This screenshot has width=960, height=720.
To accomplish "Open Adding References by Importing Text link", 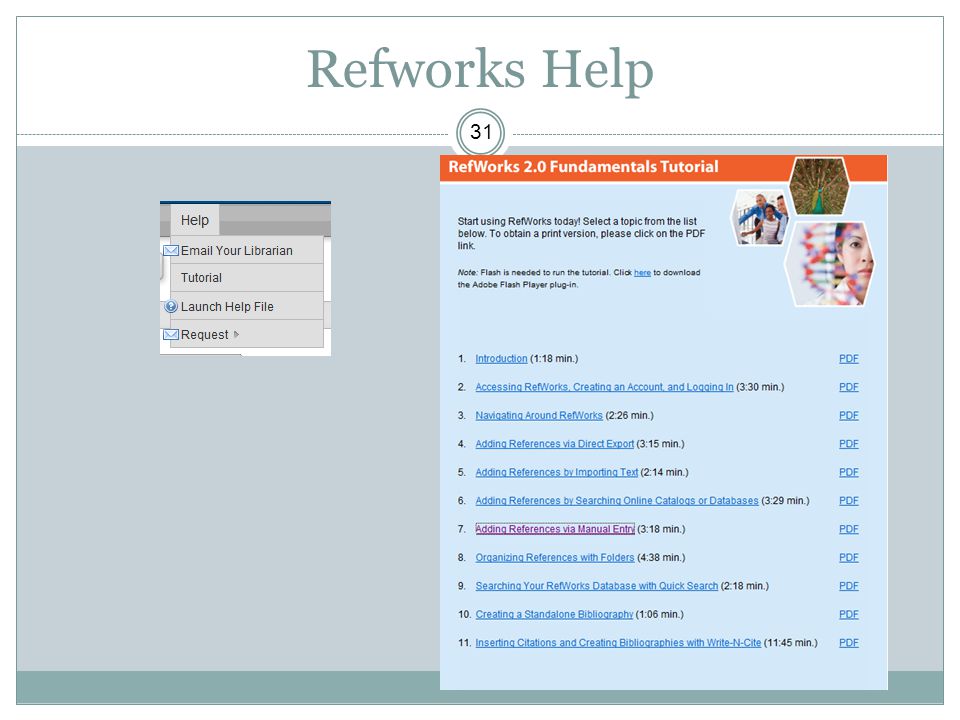I will tap(557, 473).
